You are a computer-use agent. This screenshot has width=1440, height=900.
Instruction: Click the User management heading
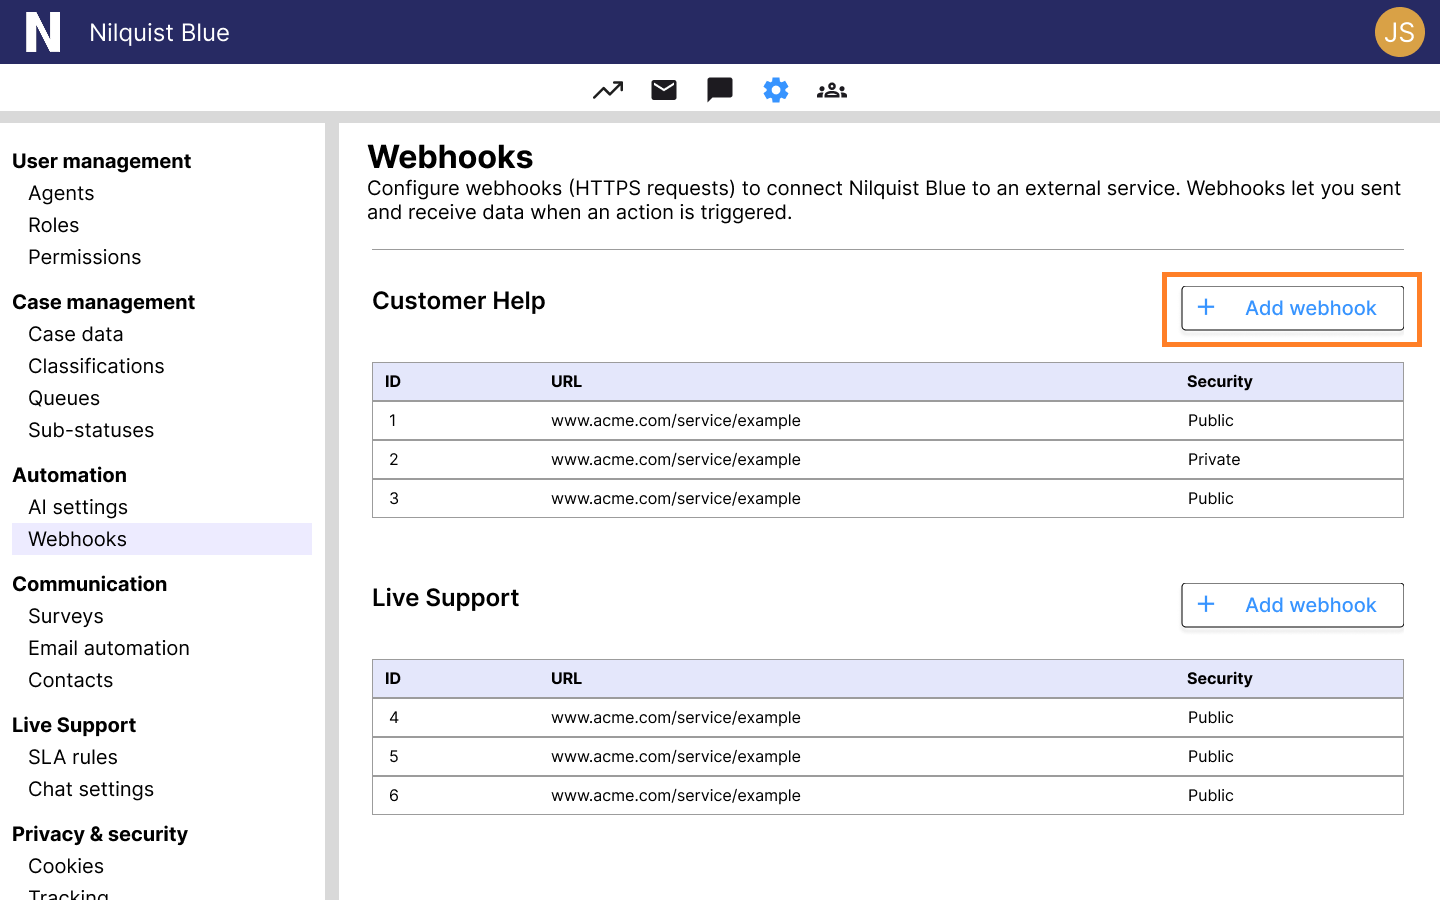101,161
